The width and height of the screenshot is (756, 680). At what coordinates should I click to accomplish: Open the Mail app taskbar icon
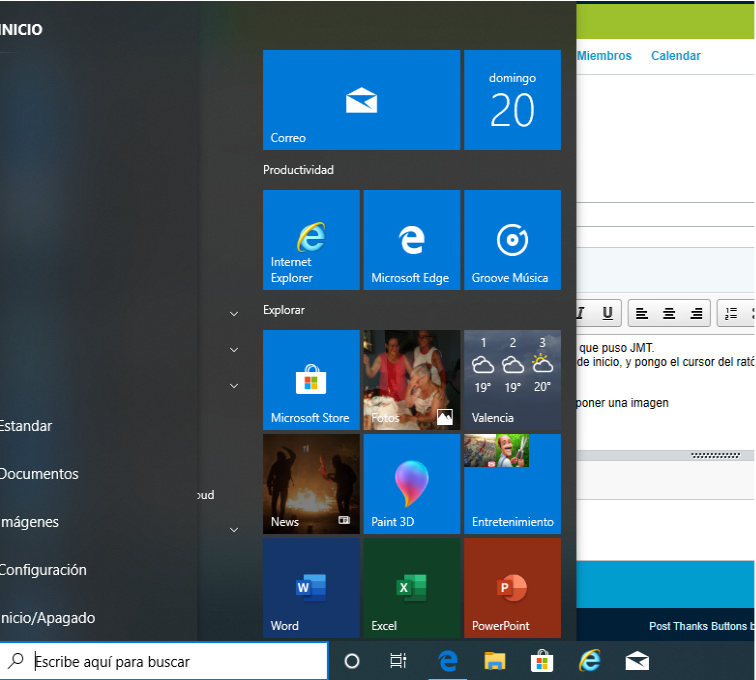(637, 661)
